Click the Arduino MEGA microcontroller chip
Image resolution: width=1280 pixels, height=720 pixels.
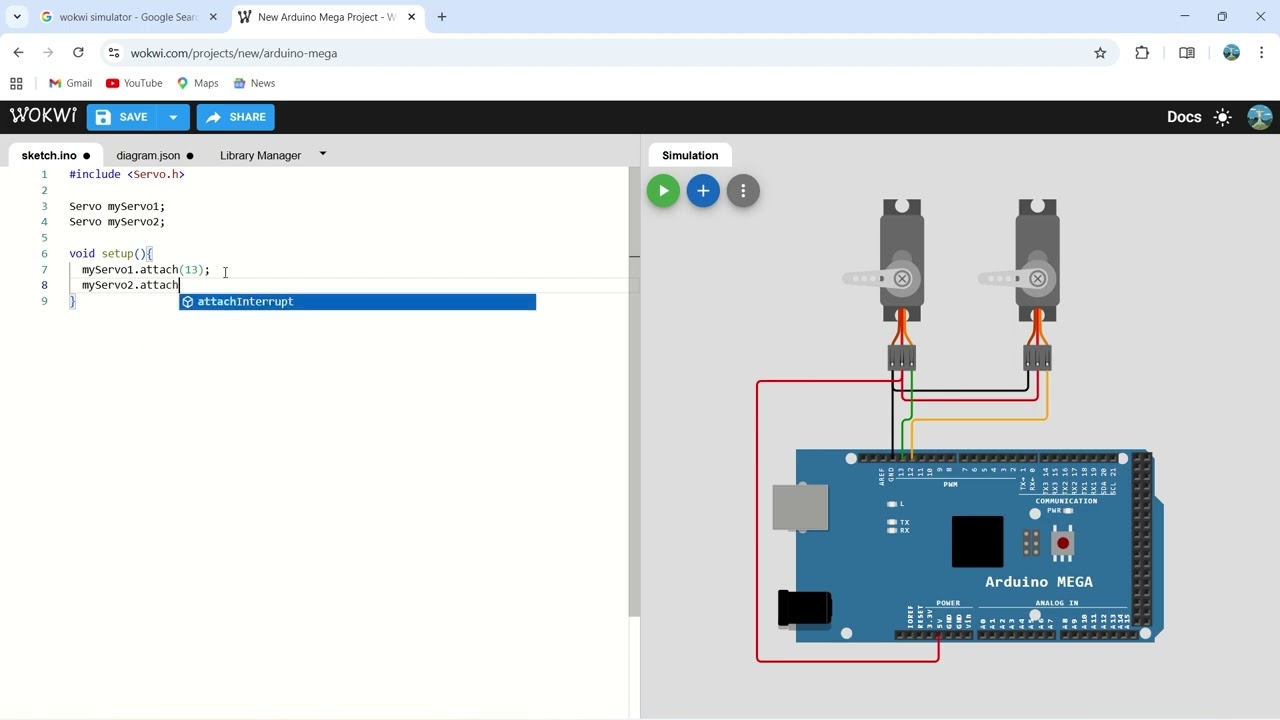coord(977,542)
